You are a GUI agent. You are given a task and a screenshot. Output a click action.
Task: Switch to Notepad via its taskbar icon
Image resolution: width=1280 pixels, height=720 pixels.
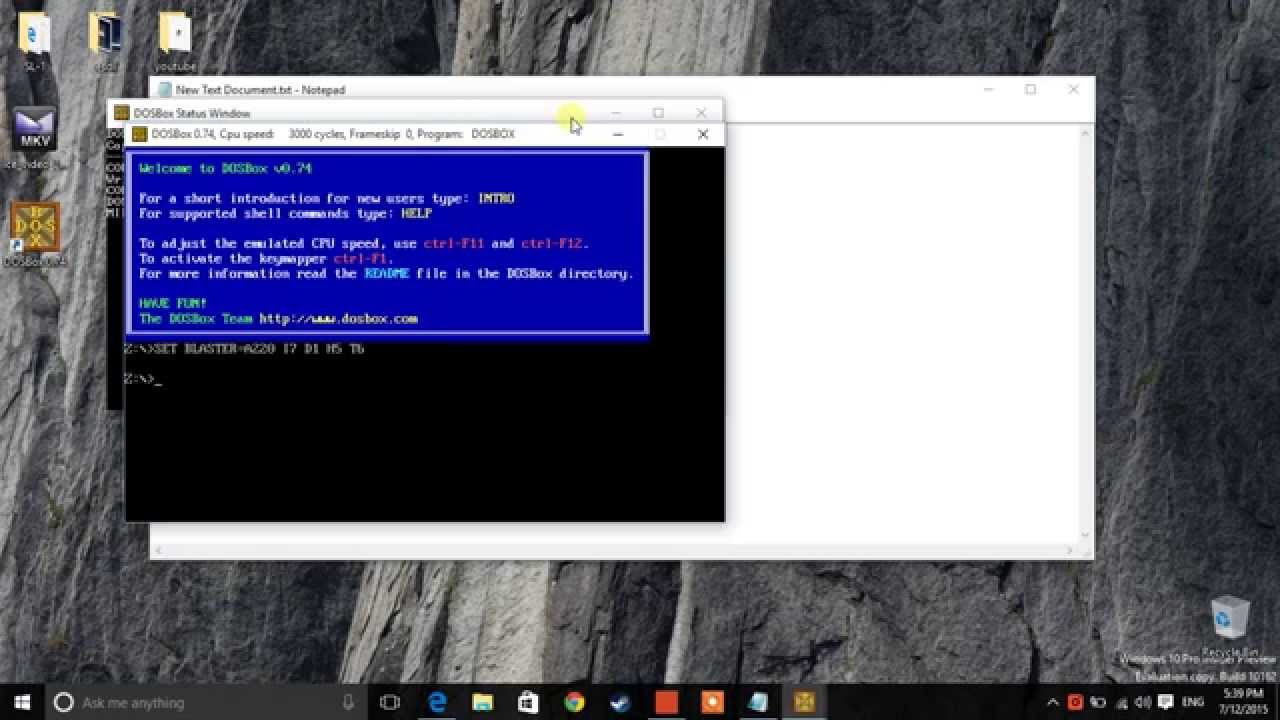(x=758, y=703)
